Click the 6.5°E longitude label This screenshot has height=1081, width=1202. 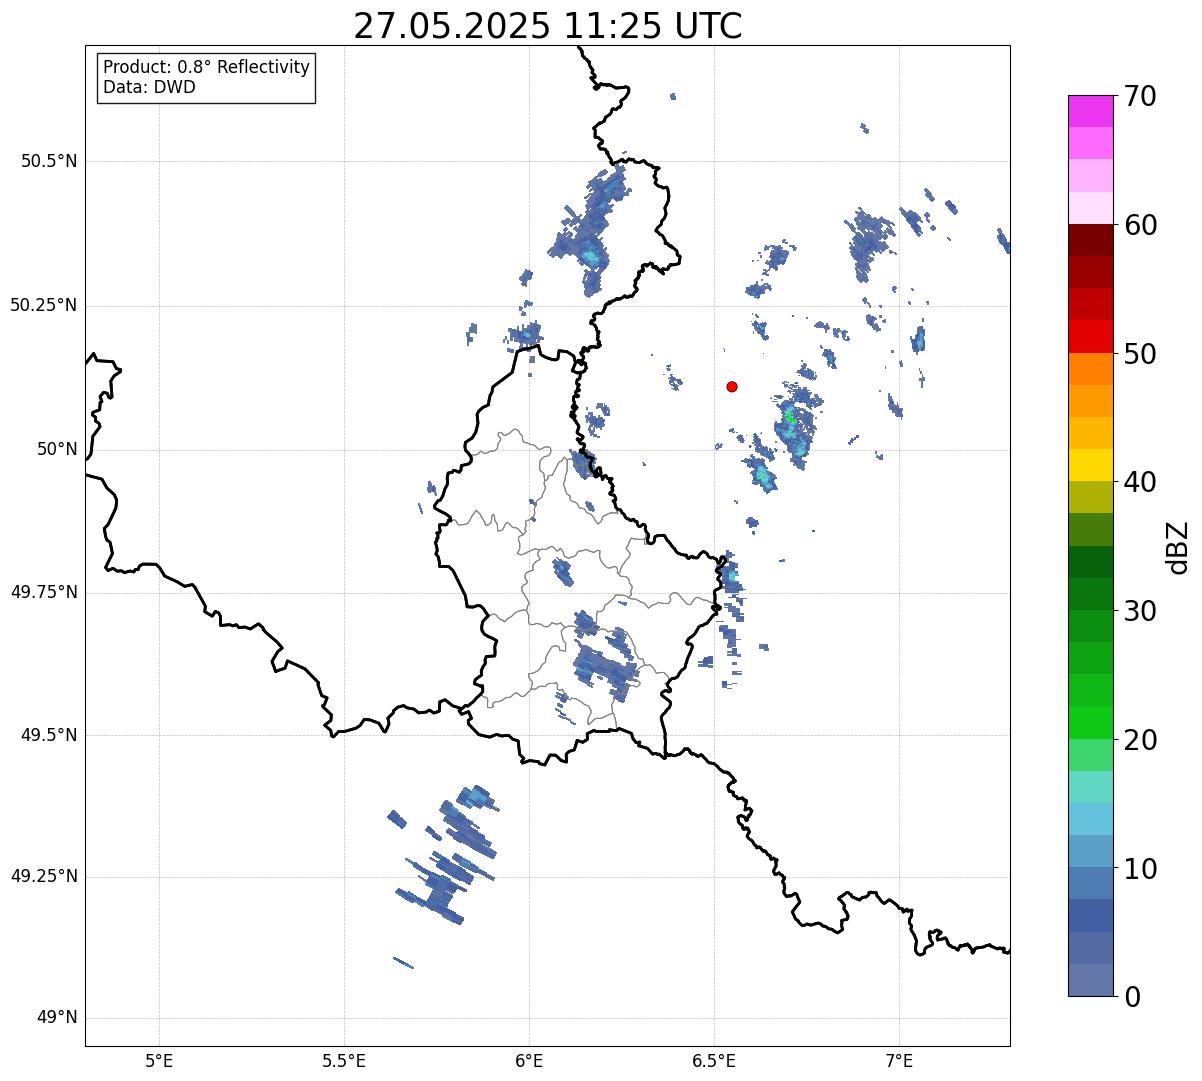[714, 1060]
